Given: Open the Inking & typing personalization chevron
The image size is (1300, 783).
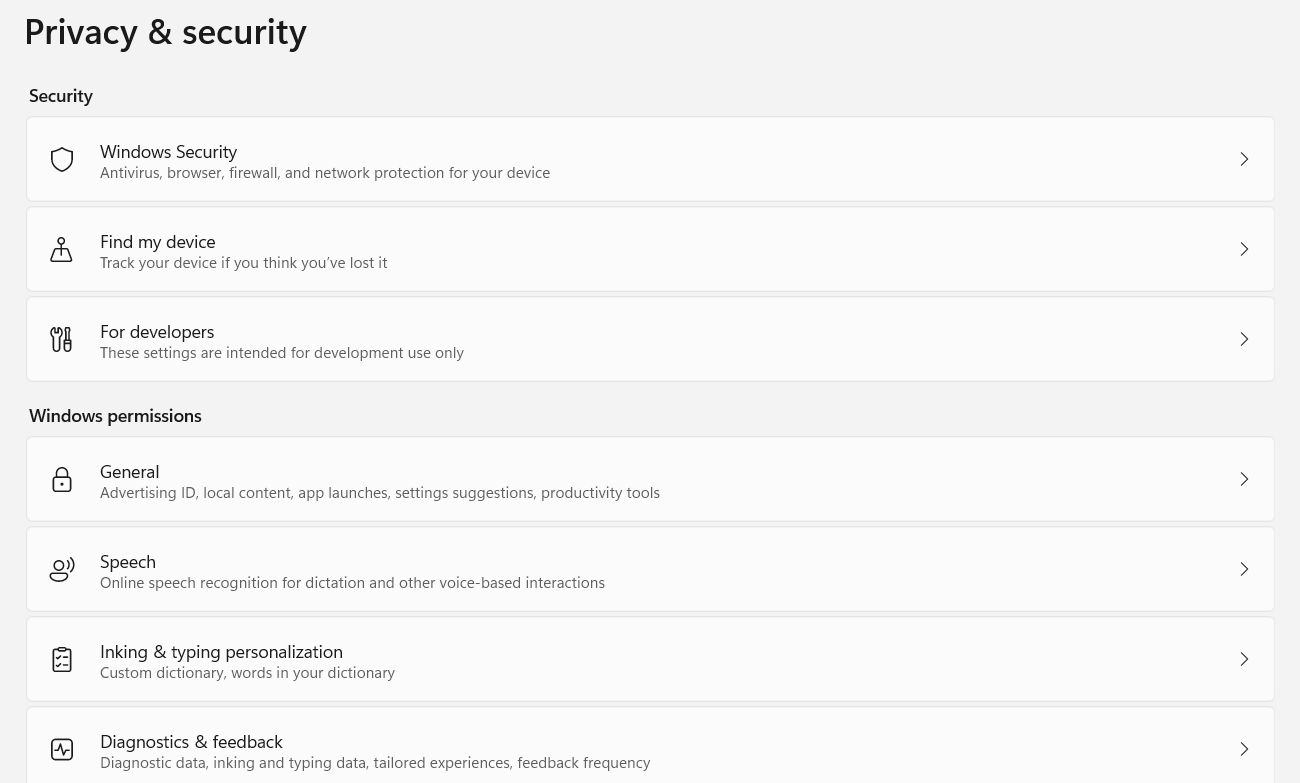Looking at the screenshot, I should pos(1244,659).
